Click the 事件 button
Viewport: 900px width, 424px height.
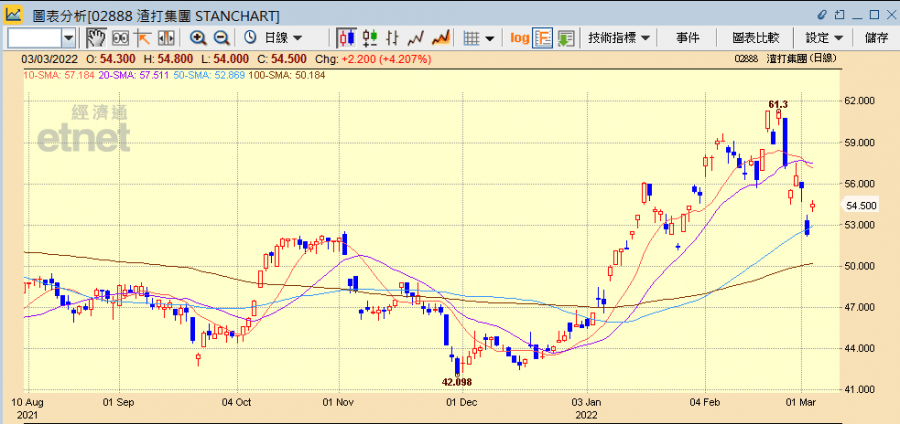[x=687, y=38]
